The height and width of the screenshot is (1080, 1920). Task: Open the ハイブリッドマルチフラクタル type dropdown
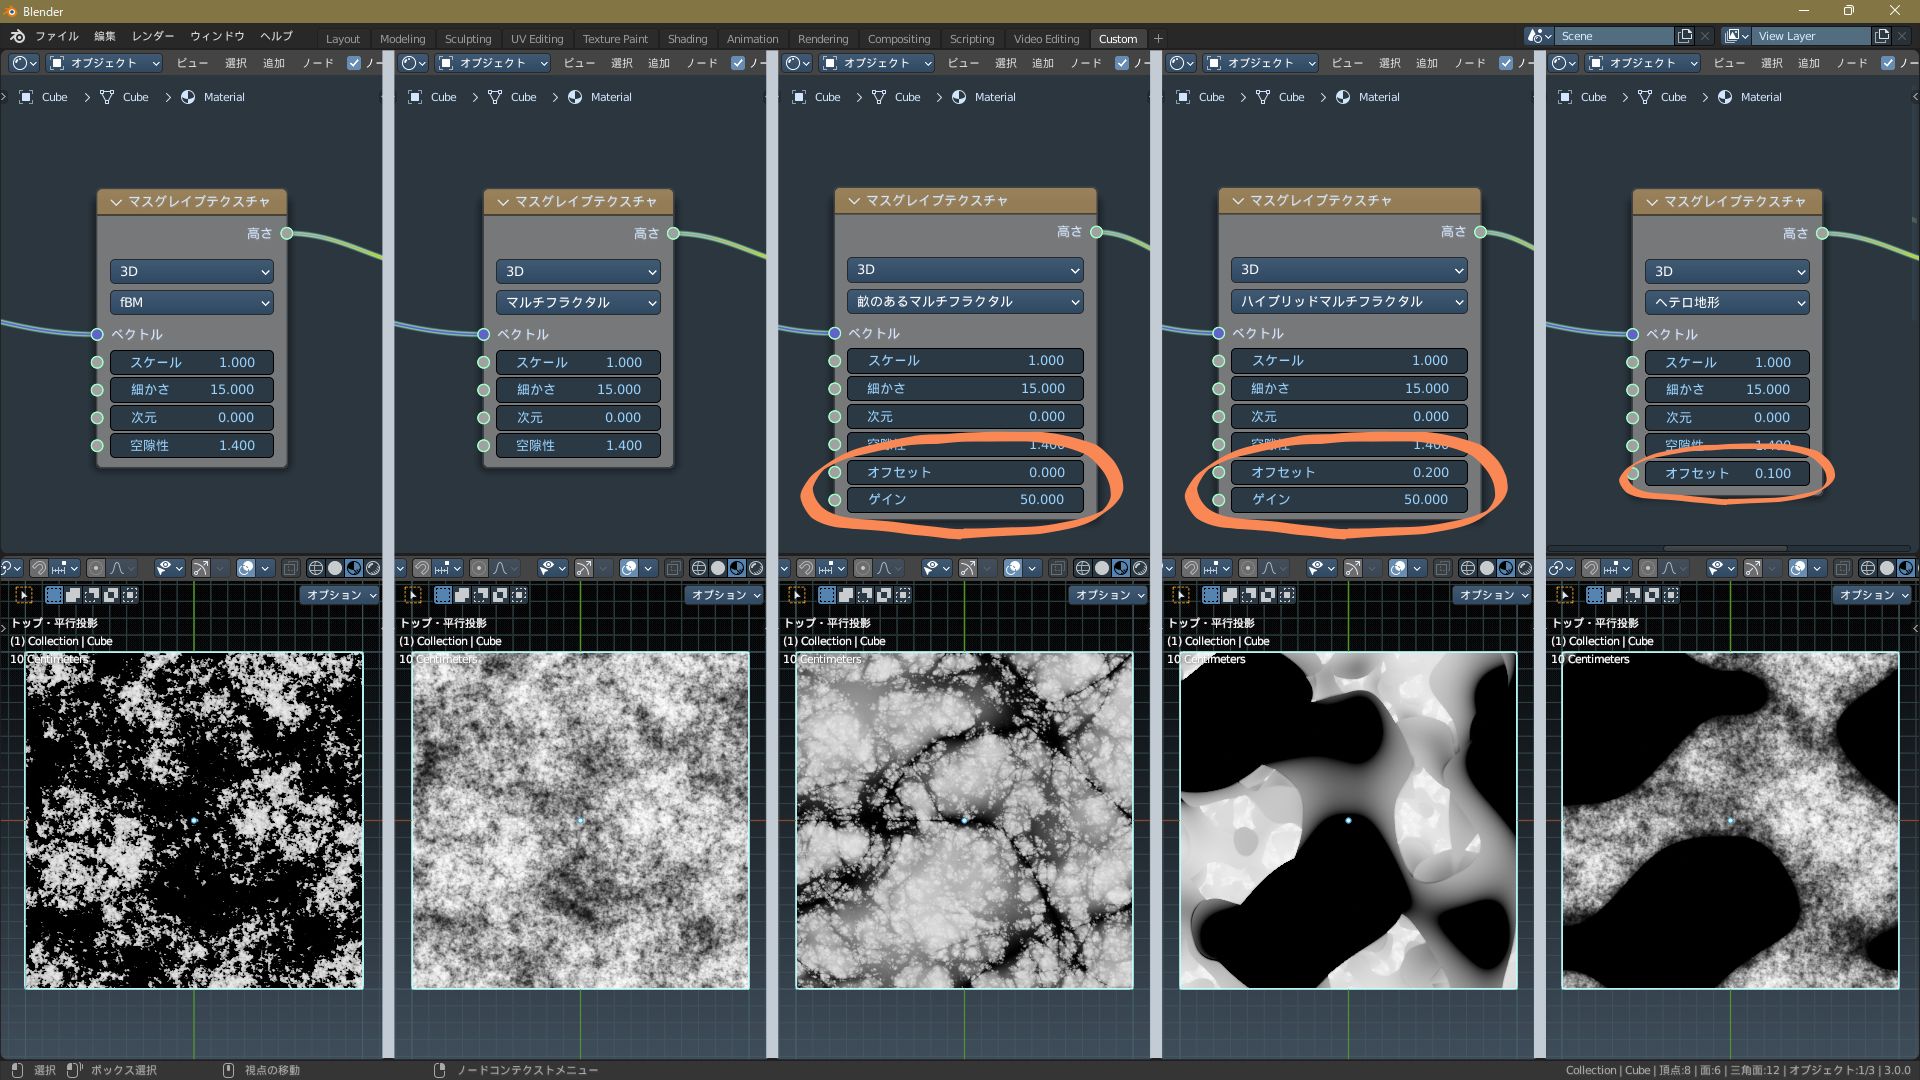pos(1349,301)
